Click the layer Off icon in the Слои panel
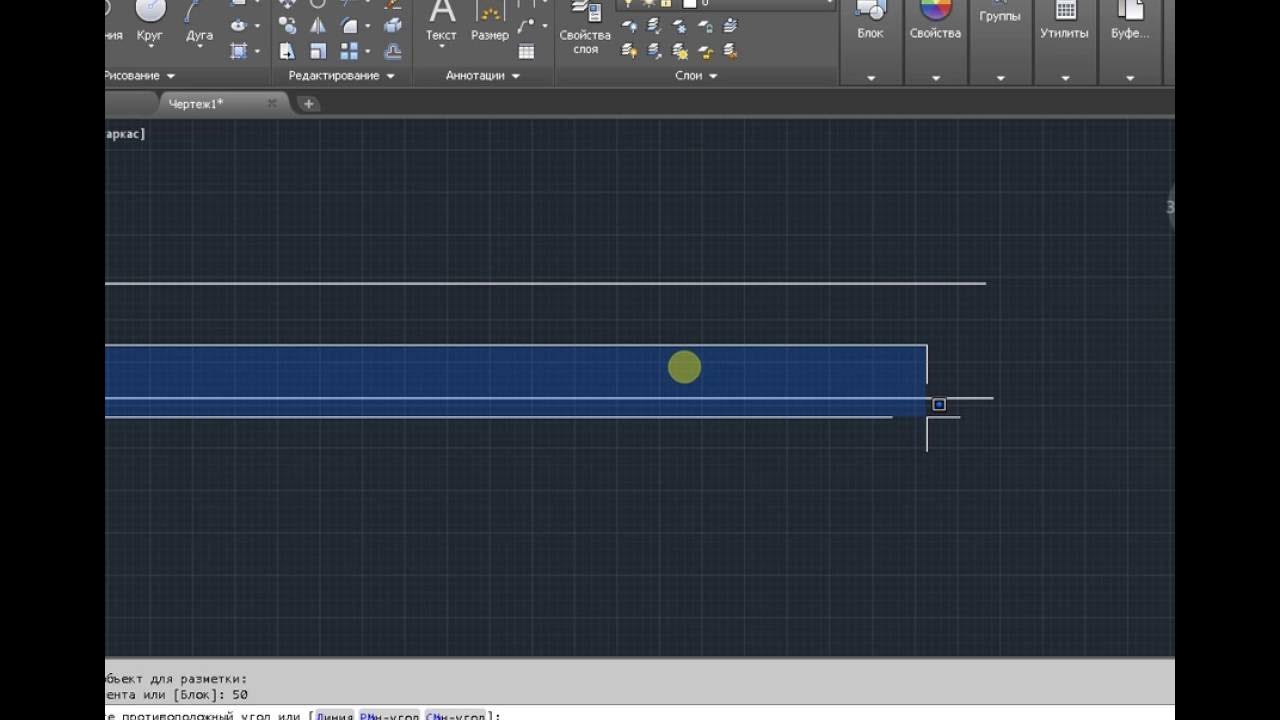This screenshot has height=720, width=1280. click(628, 27)
